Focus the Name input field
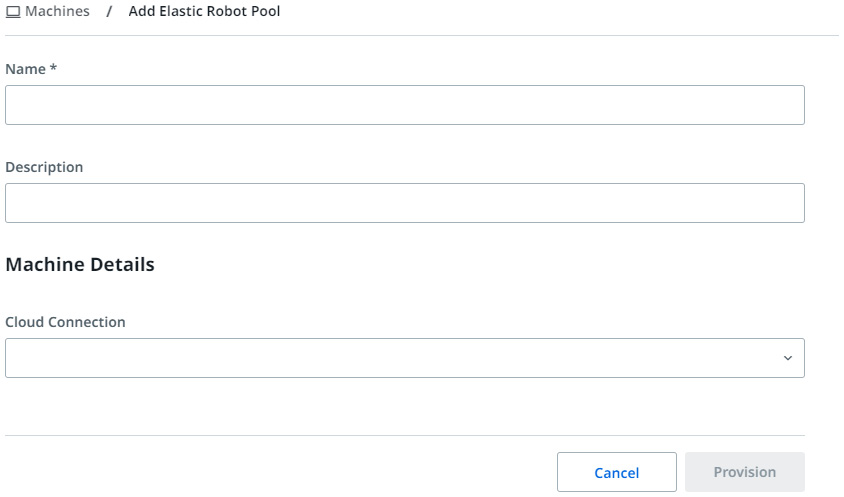Screen dimensions: 844x497 click(x=405, y=105)
